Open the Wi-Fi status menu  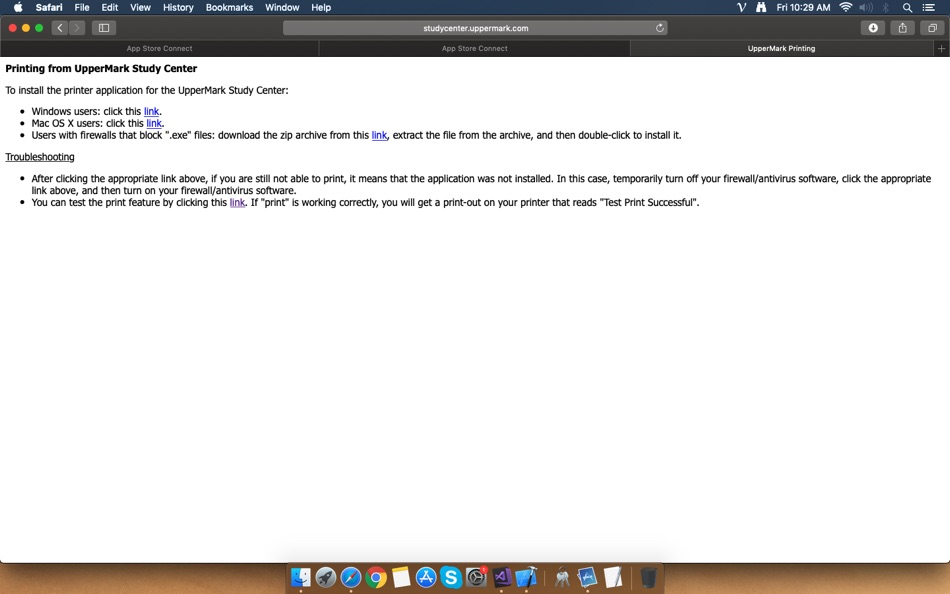tap(845, 7)
